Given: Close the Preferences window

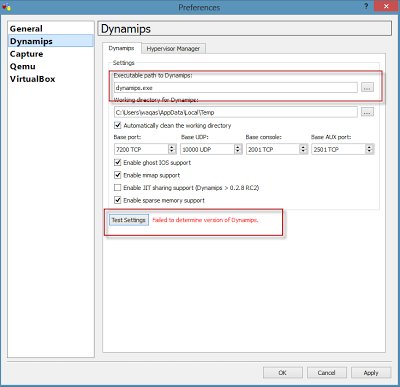Looking at the screenshot, I should (x=386, y=6).
